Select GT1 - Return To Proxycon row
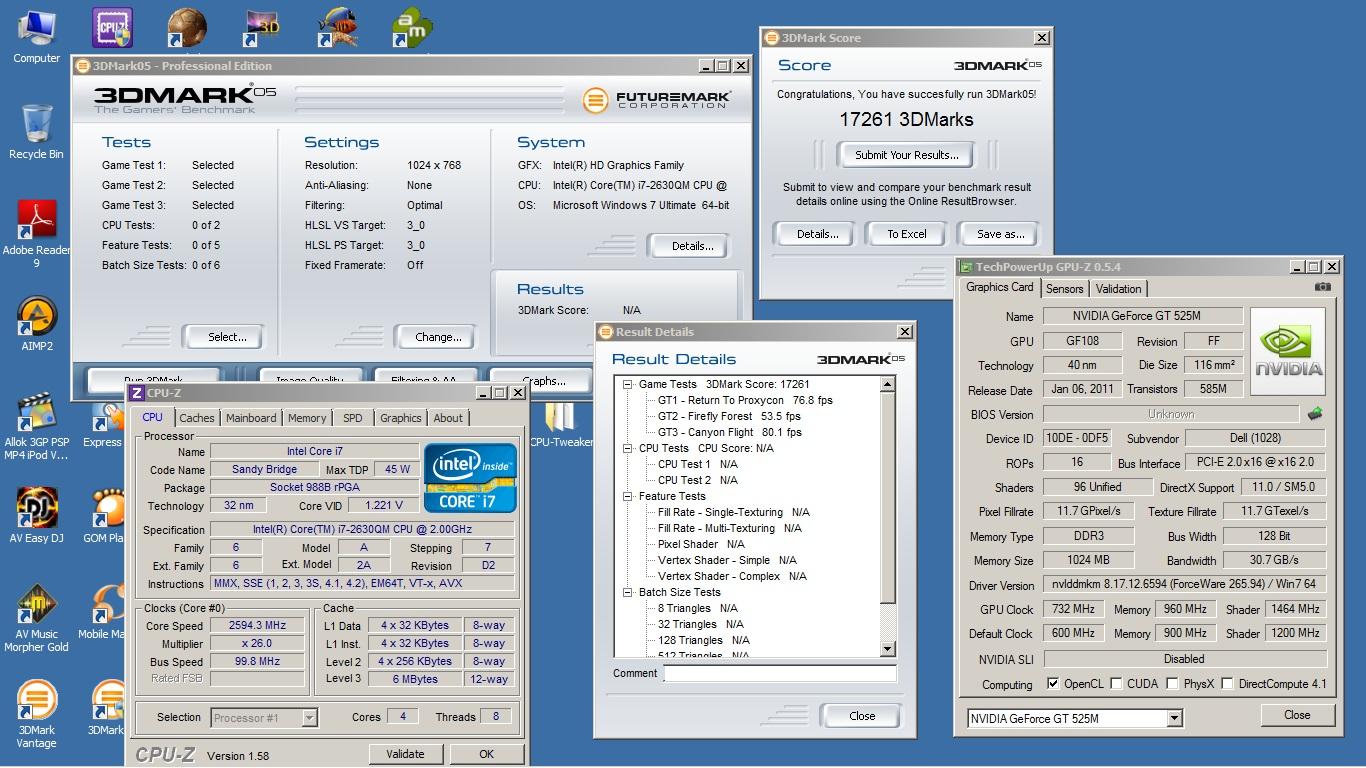 (x=745, y=400)
